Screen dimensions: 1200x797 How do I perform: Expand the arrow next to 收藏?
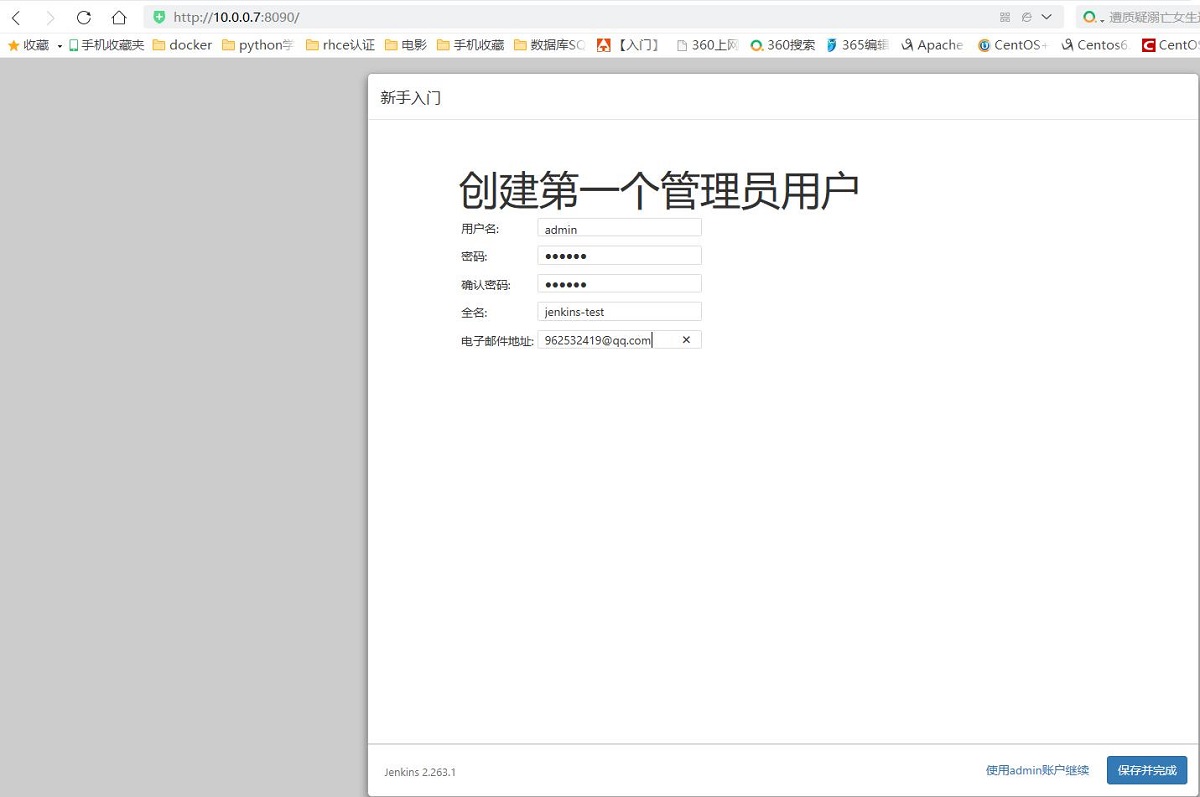click(60, 46)
